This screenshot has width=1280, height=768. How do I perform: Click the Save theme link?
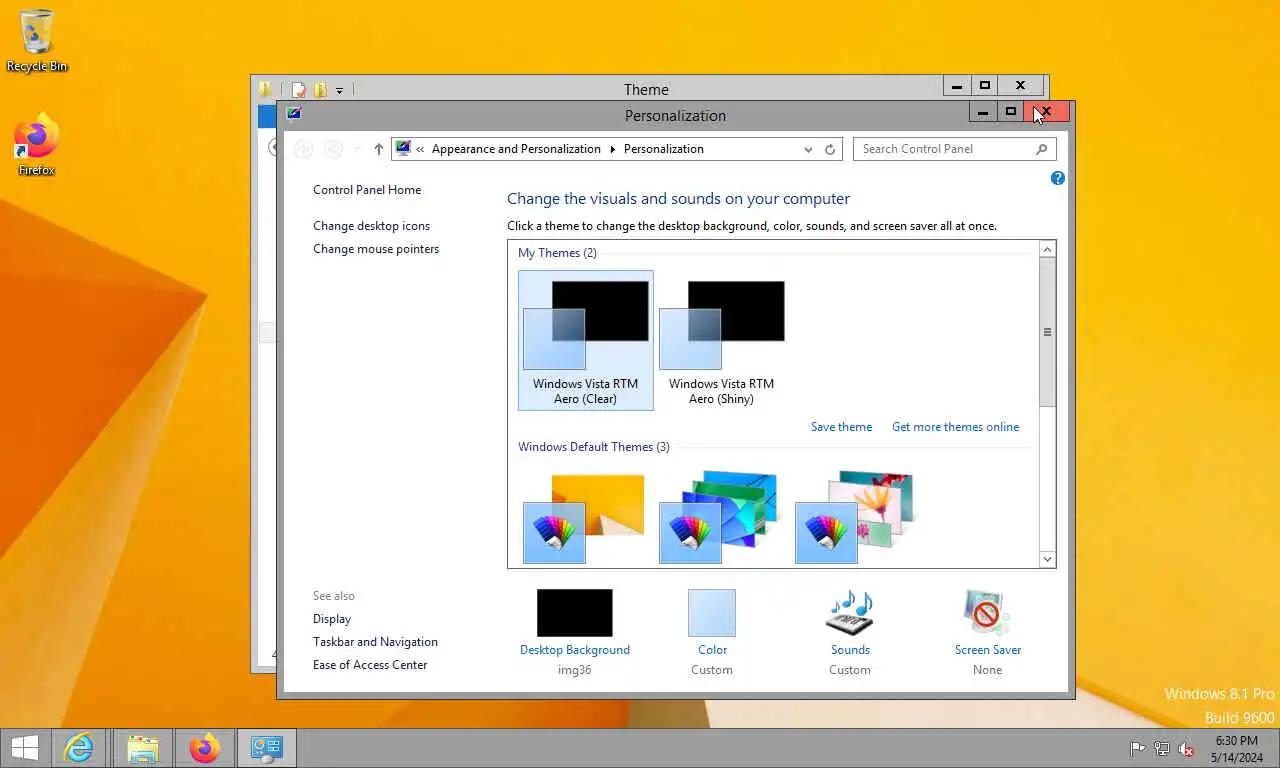[x=841, y=427]
